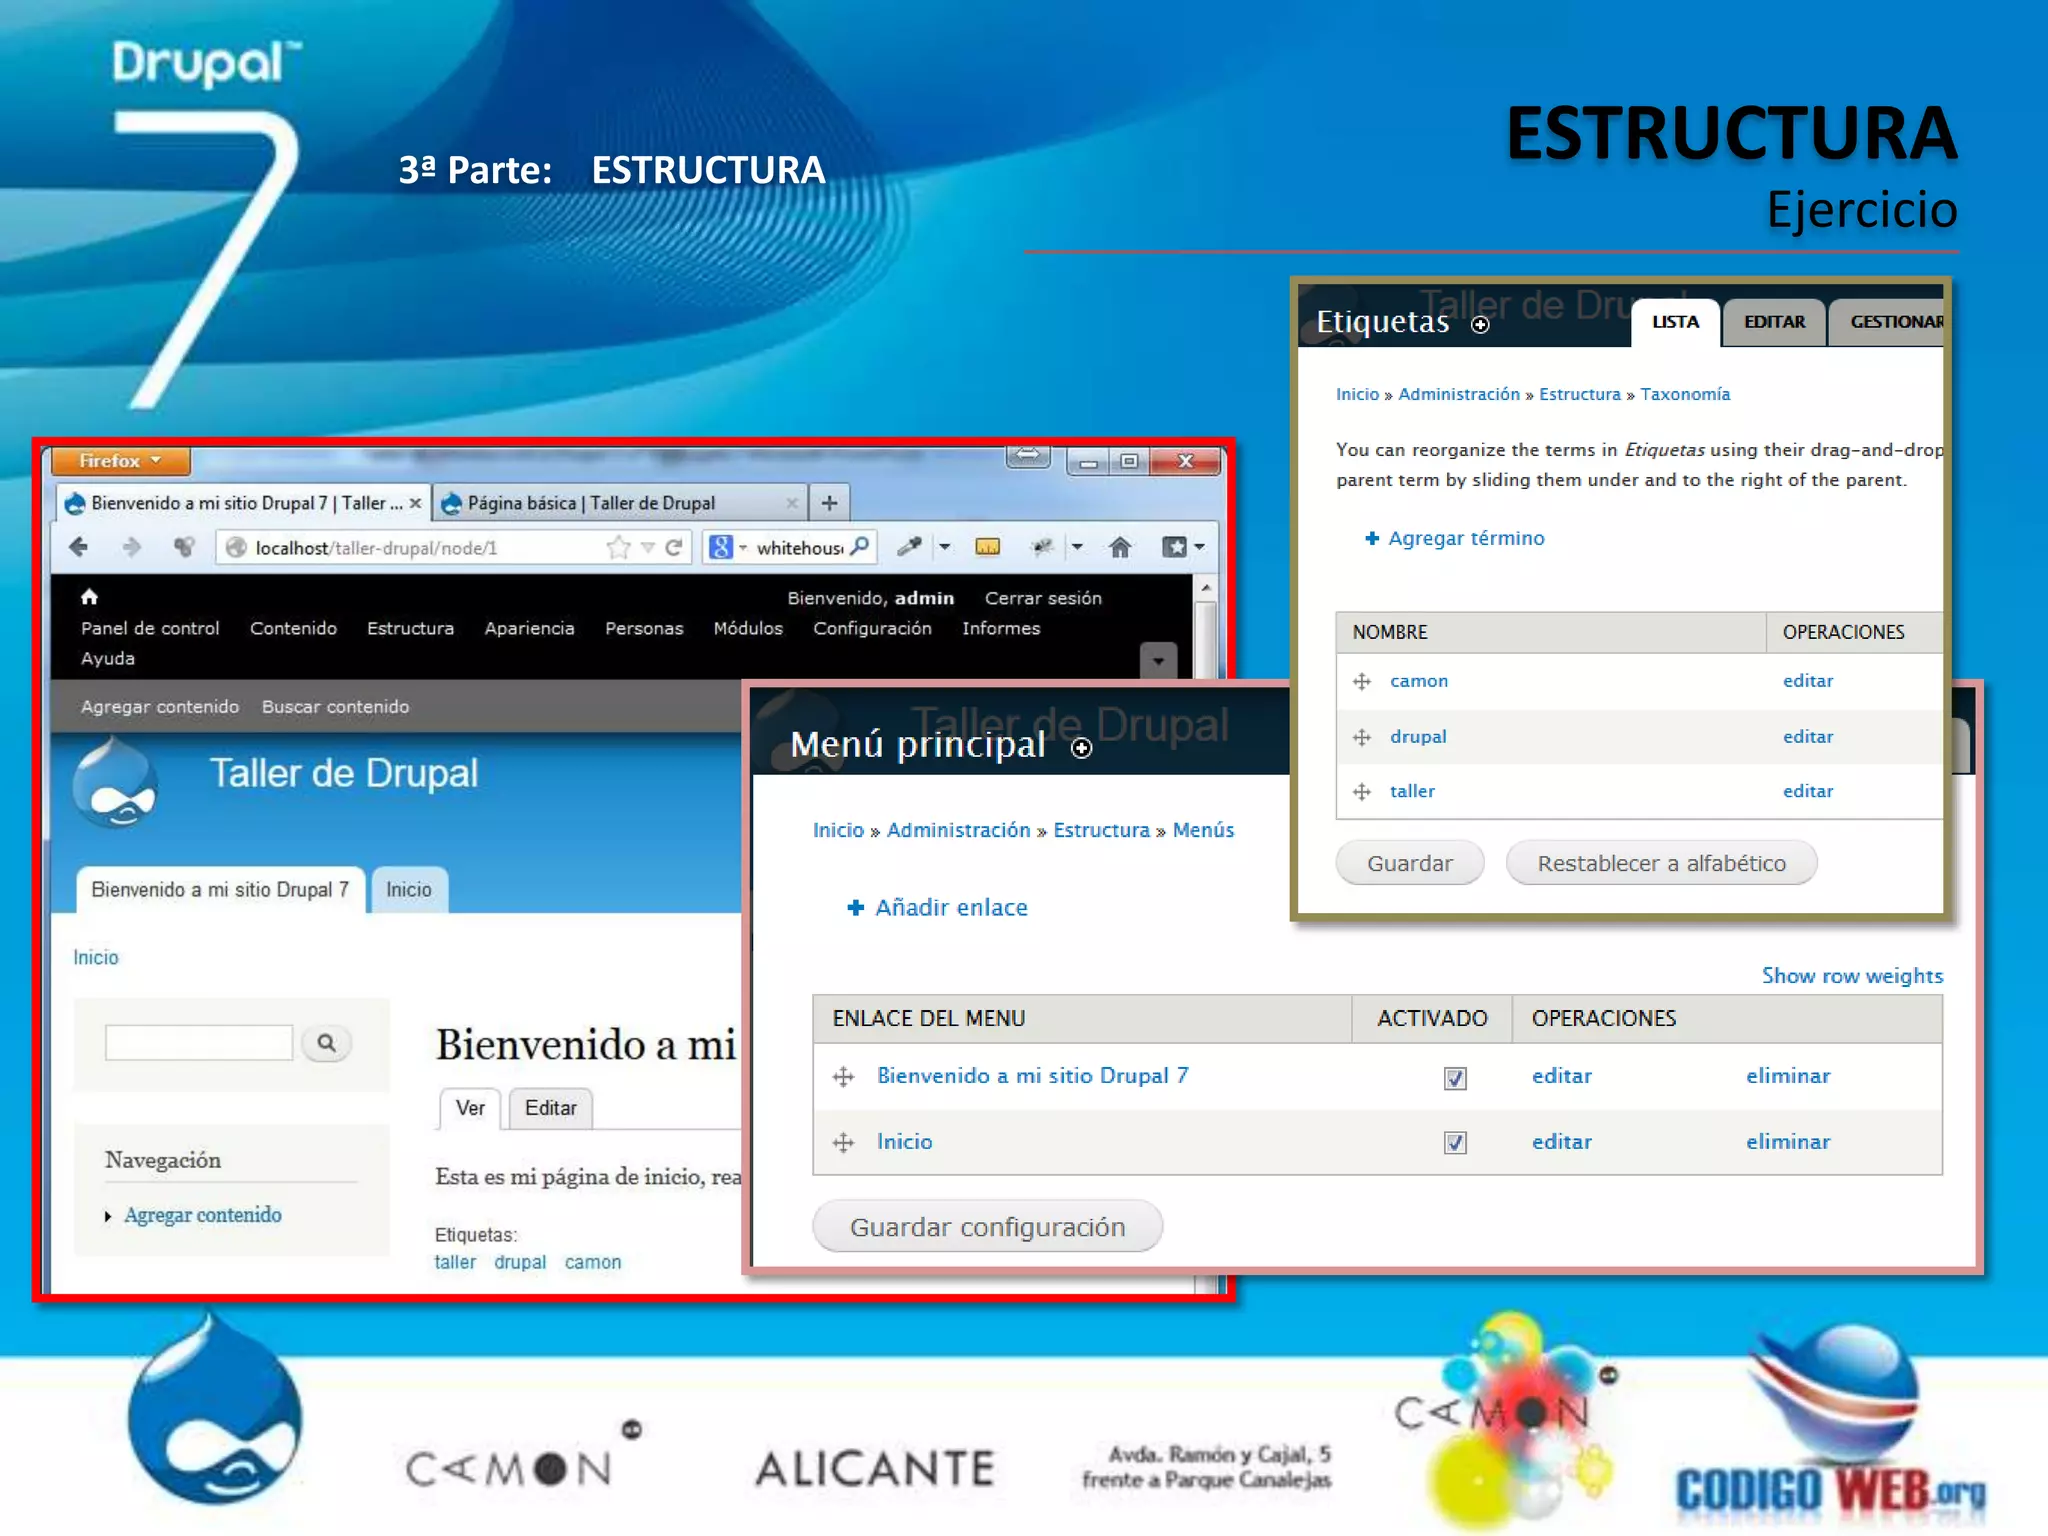Click Buscar contenido shortcut link

335,707
